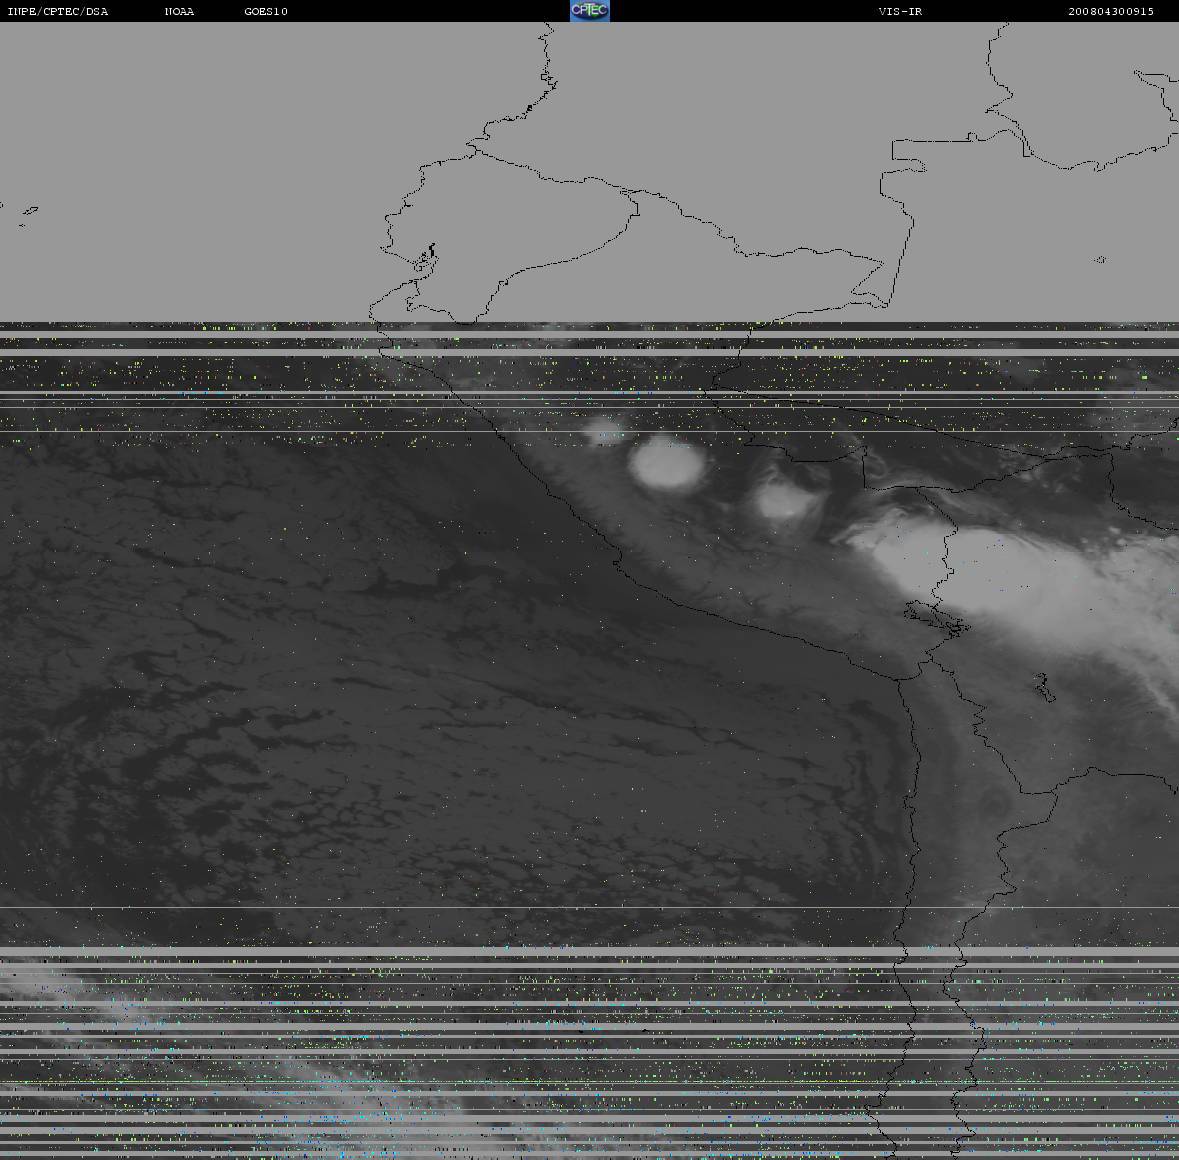1179x1160 pixels.
Task: Select the INPE/CPTEC/DSA header text
Action: [58, 11]
